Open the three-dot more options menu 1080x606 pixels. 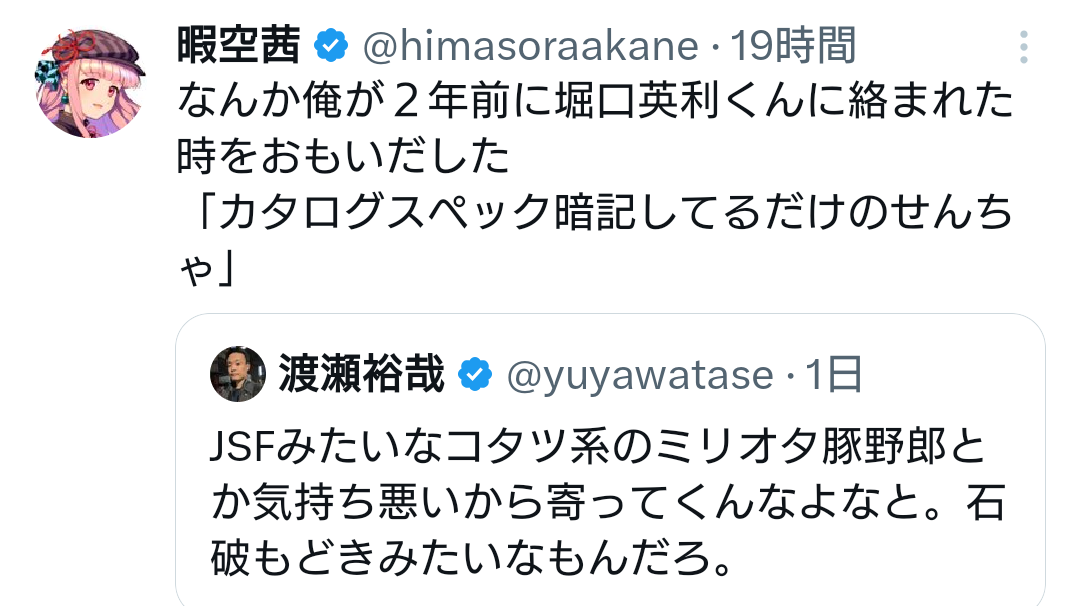tap(1023, 46)
